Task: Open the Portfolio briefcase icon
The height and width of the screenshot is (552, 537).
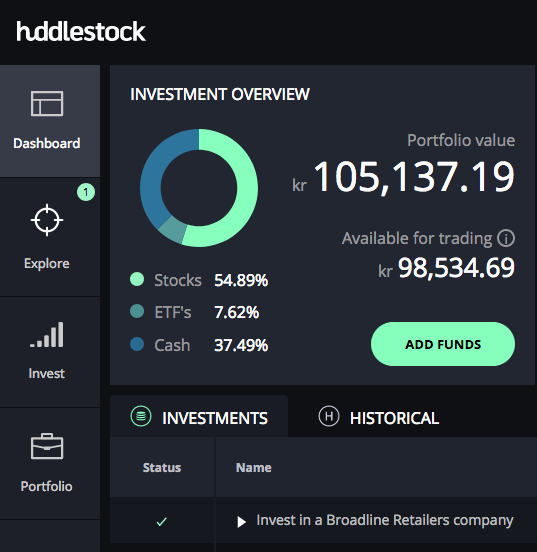Action: pyautogui.click(x=47, y=446)
